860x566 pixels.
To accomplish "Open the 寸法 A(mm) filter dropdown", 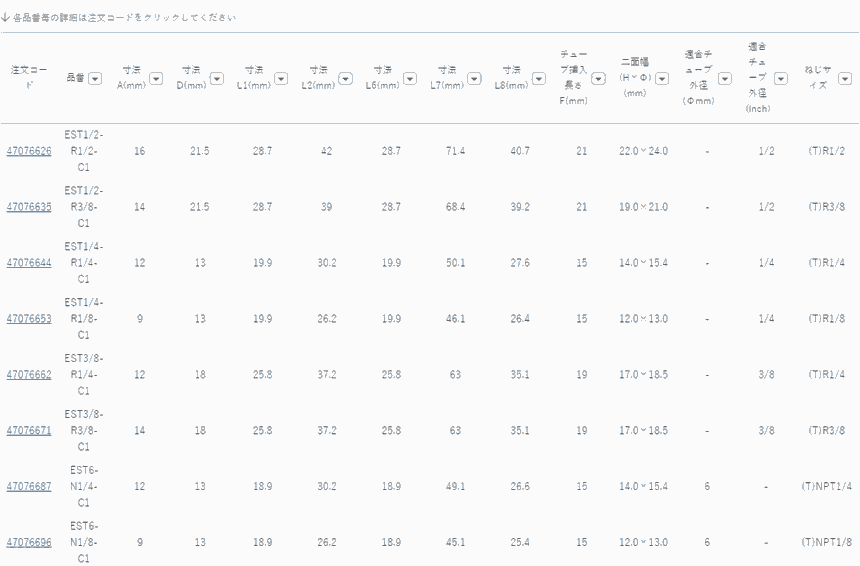I will (x=152, y=78).
